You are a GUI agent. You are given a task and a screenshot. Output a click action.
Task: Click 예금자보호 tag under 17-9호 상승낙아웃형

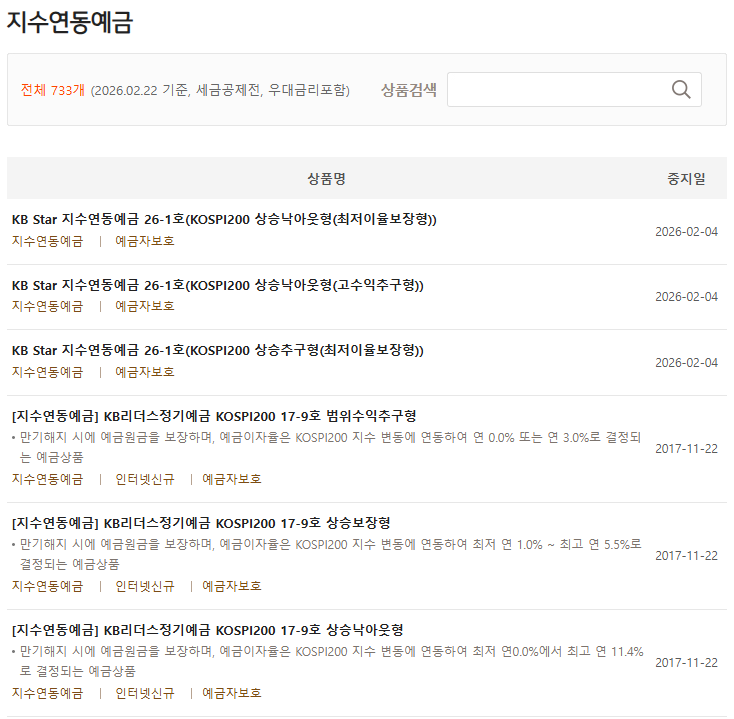point(232,693)
